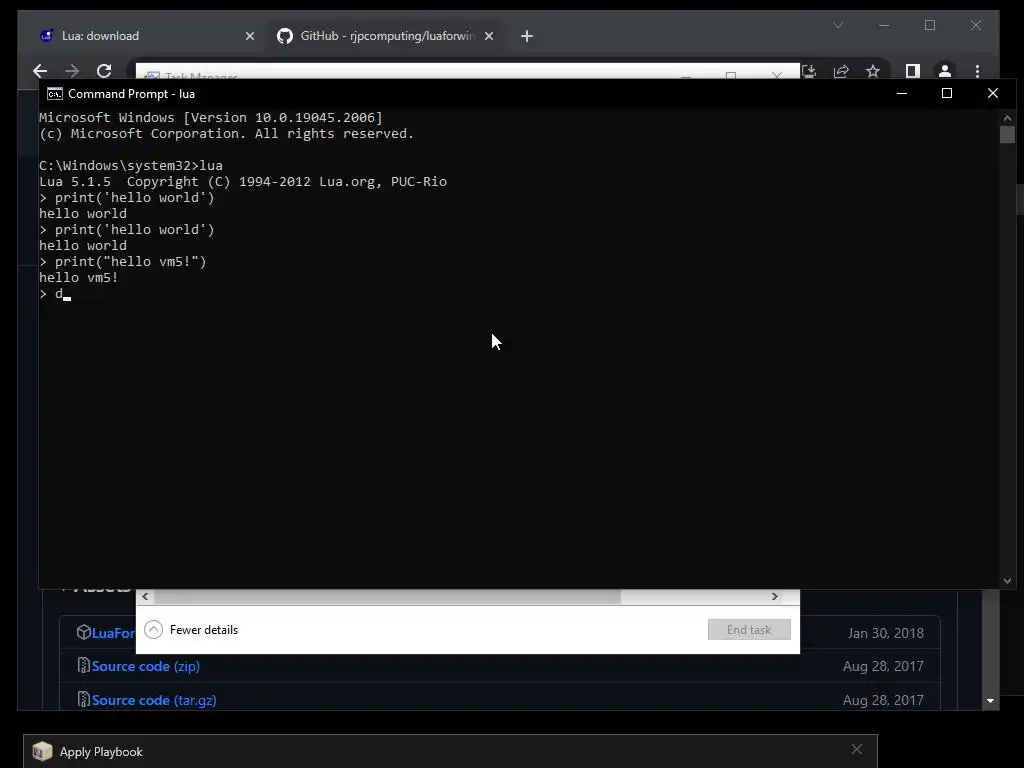The image size is (1024, 768).
Task: Open the browser side panel icon
Action: [912, 71]
